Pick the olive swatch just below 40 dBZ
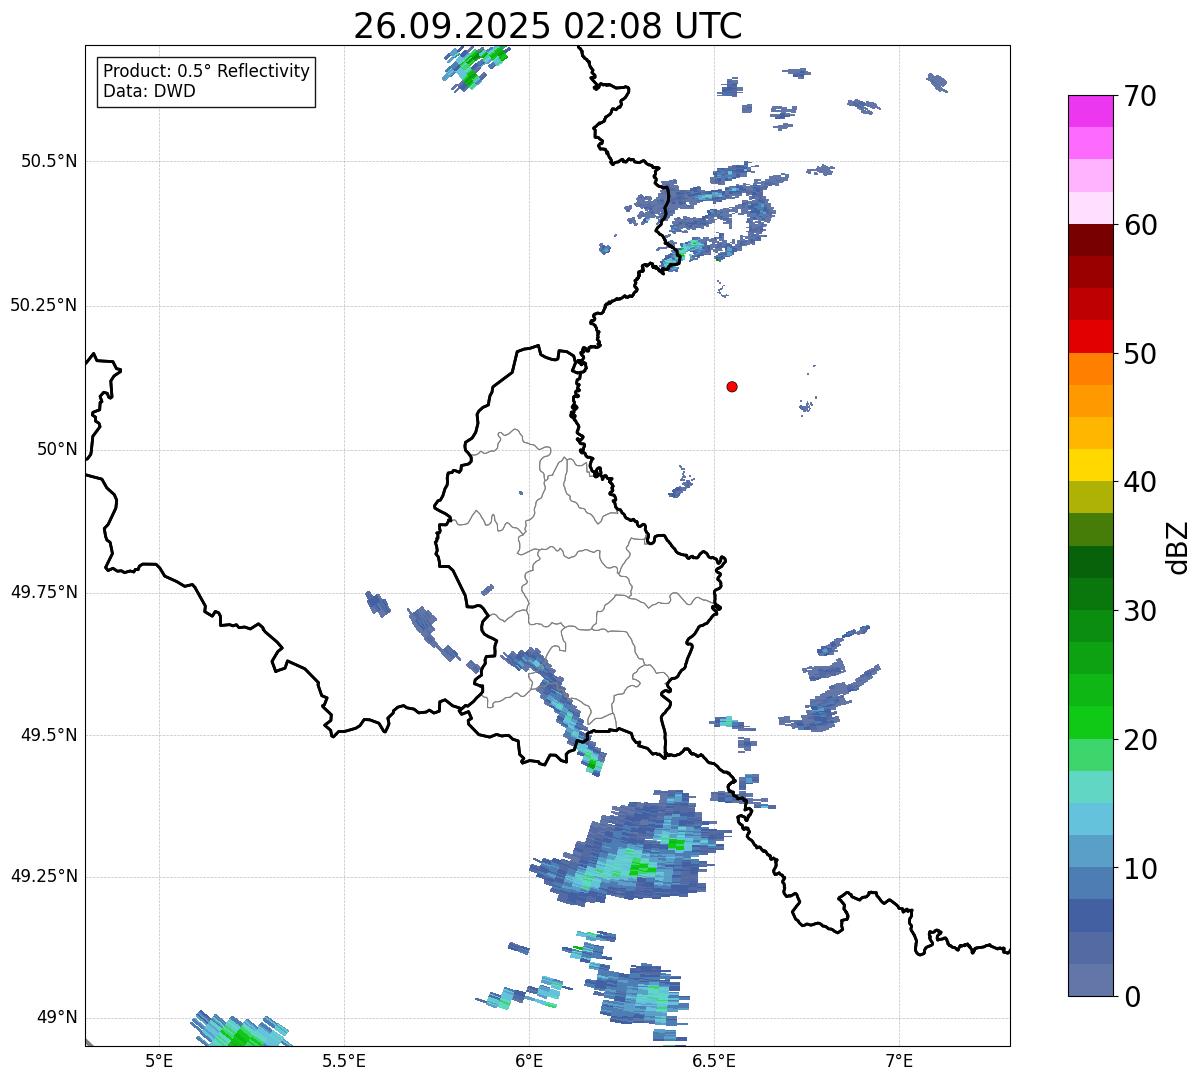This screenshot has width=1202, height=1081. click(1091, 497)
